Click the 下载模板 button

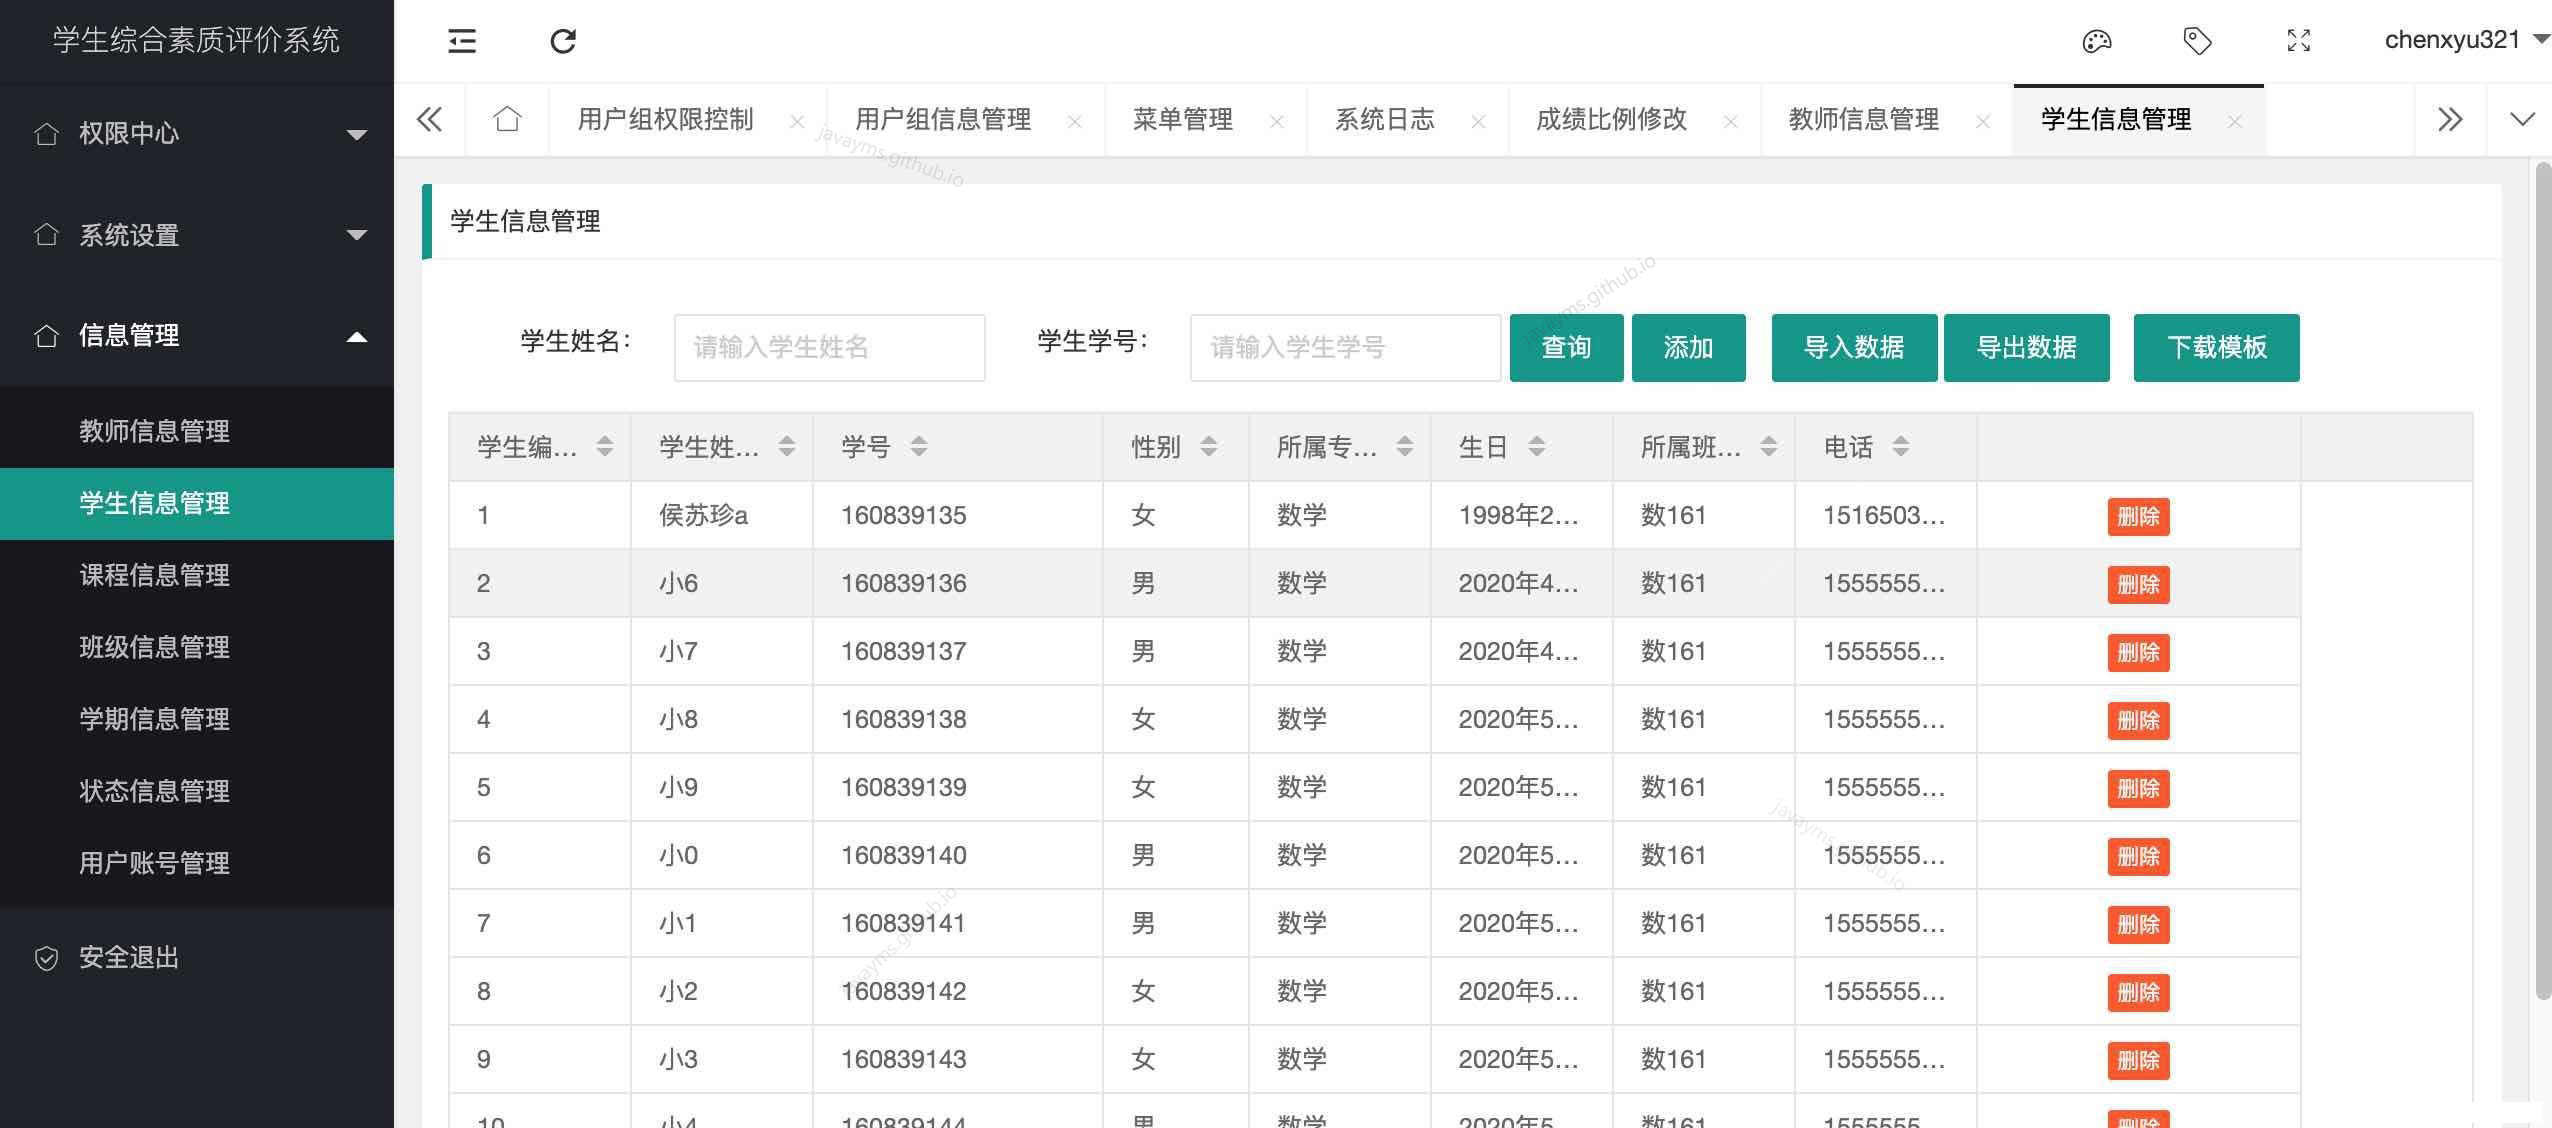[x=2216, y=347]
